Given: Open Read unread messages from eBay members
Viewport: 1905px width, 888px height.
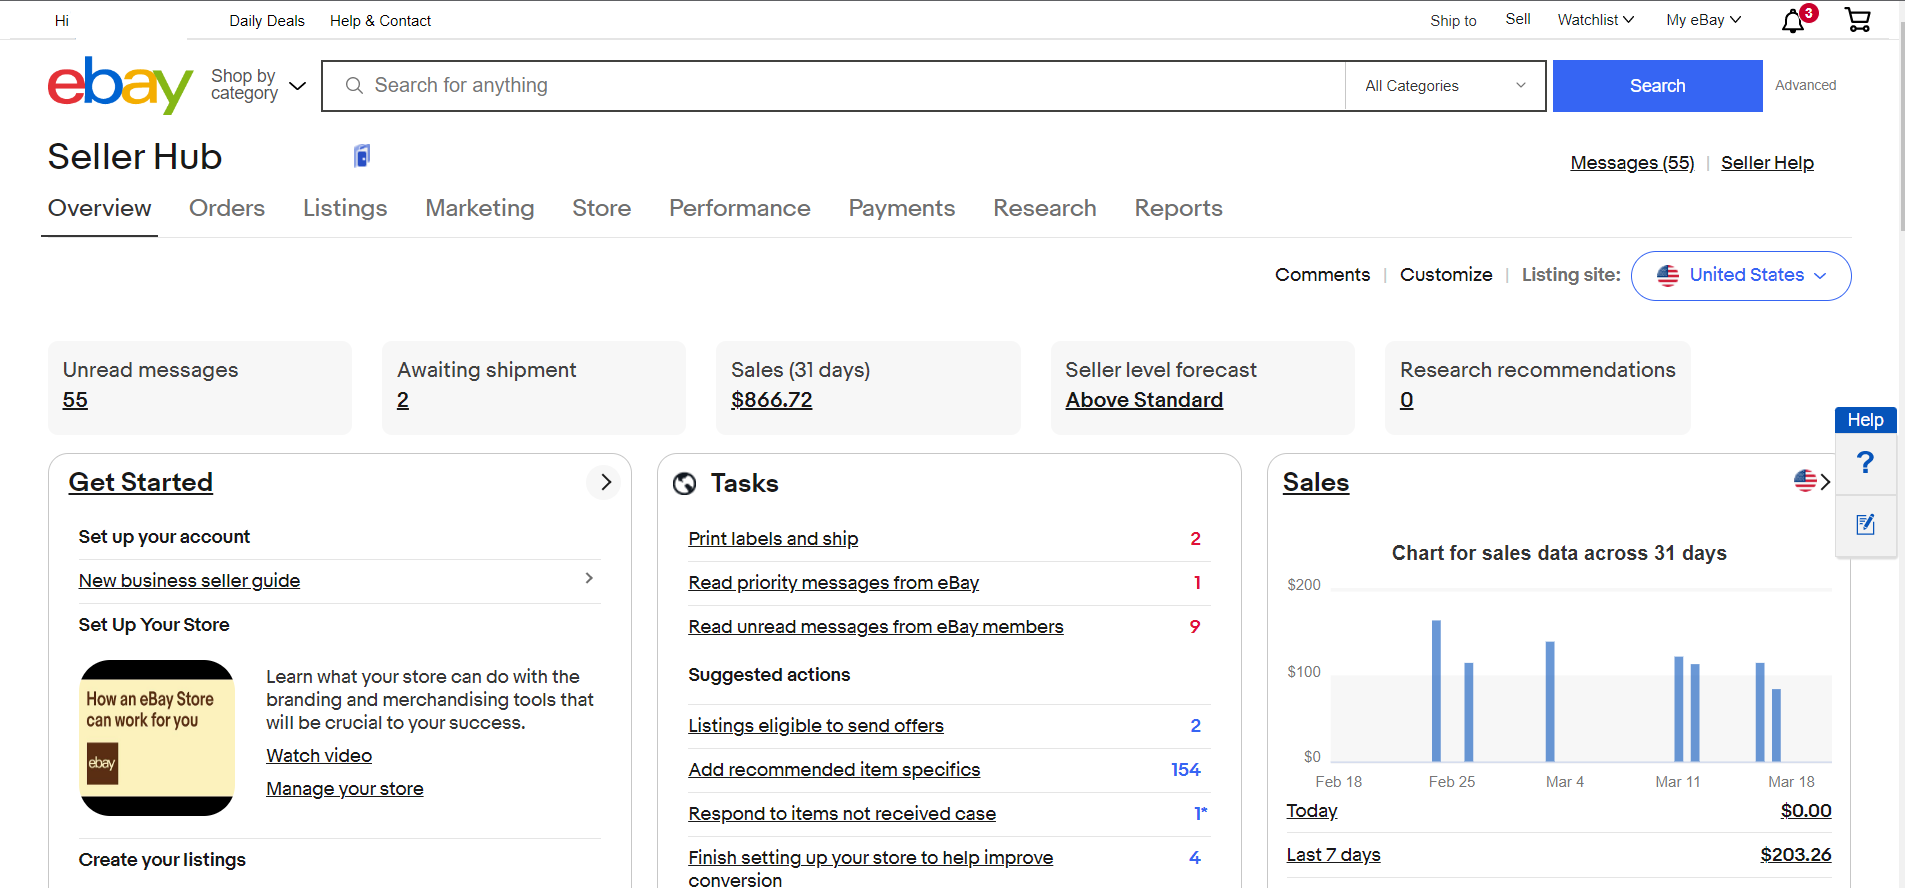Looking at the screenshot, I should click(875, 627).
